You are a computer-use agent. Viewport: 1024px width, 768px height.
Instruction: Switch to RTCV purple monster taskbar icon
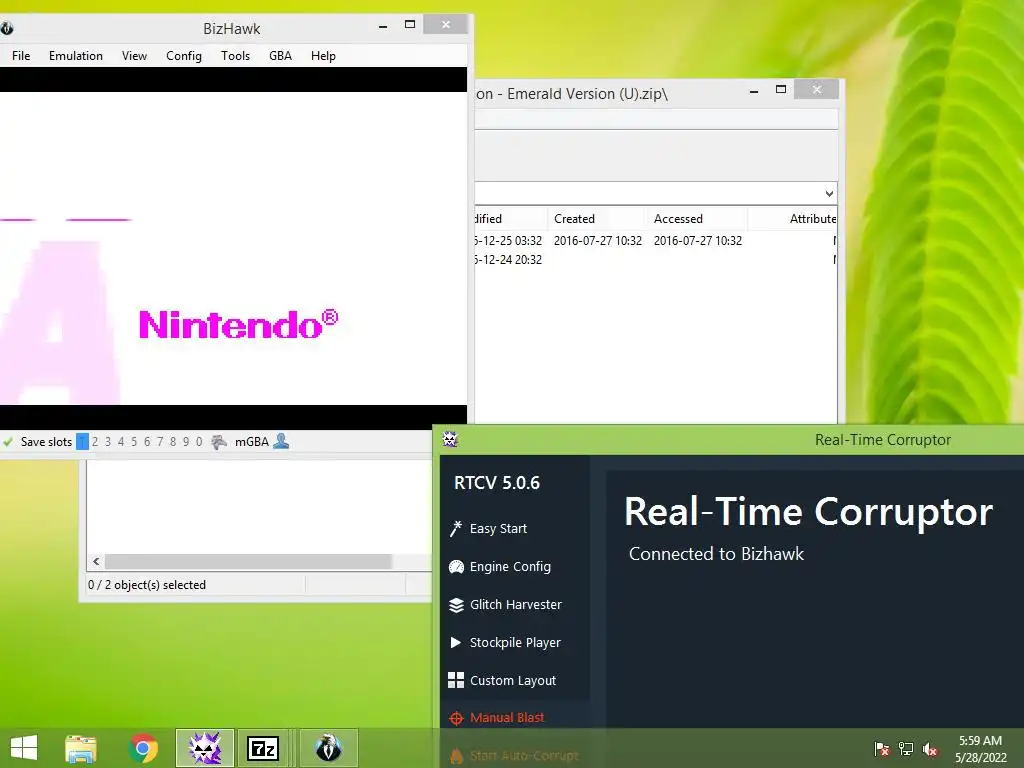click(x=204, y=748)
